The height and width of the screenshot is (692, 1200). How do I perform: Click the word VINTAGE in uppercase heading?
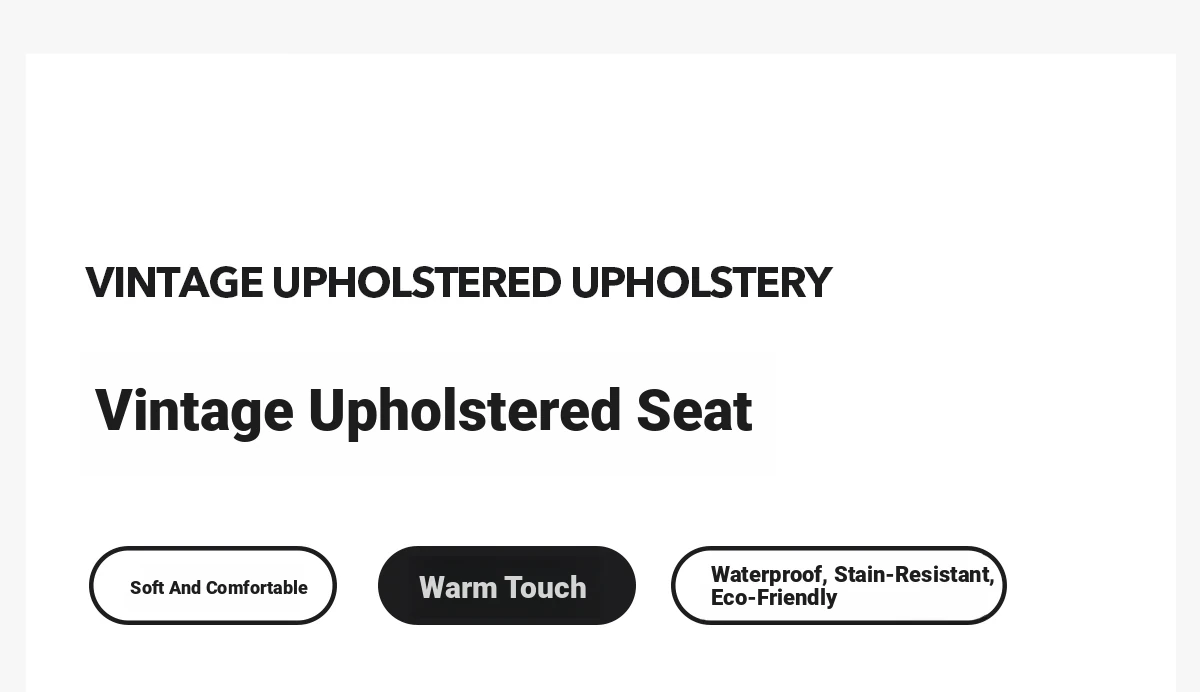(174, 283)
